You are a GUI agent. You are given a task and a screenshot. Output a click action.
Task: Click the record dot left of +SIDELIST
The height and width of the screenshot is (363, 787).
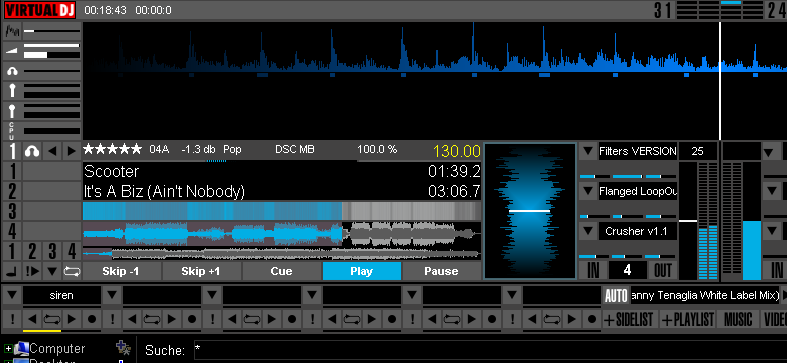pyautogui.click(x=592, y=319)
